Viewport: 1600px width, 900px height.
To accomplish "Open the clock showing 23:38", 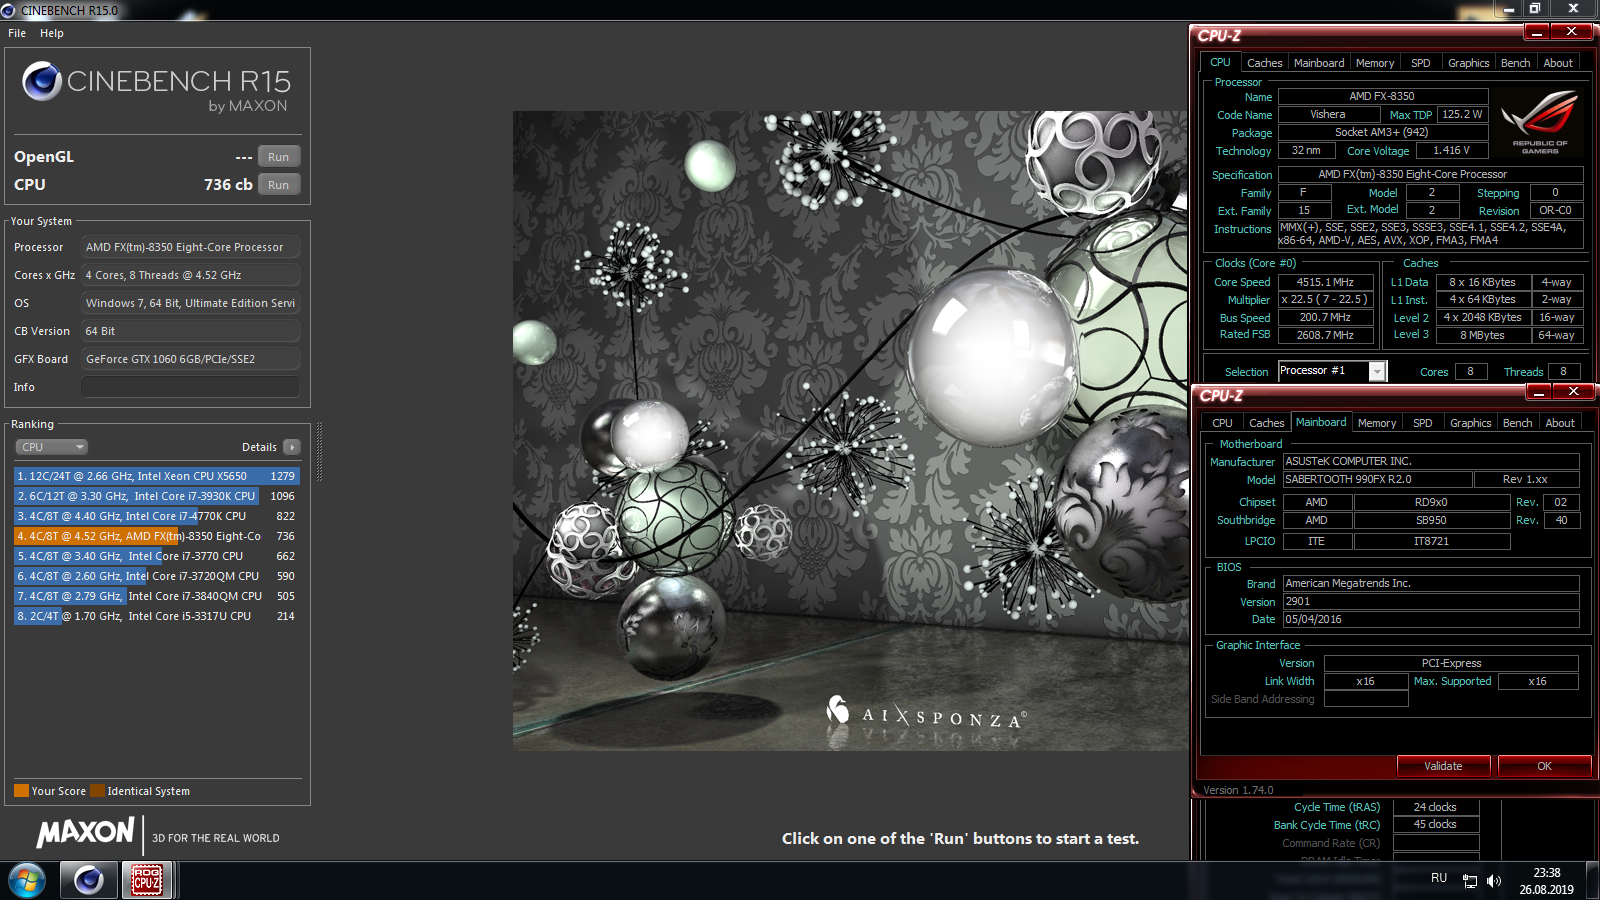I will coord(1546,881).
